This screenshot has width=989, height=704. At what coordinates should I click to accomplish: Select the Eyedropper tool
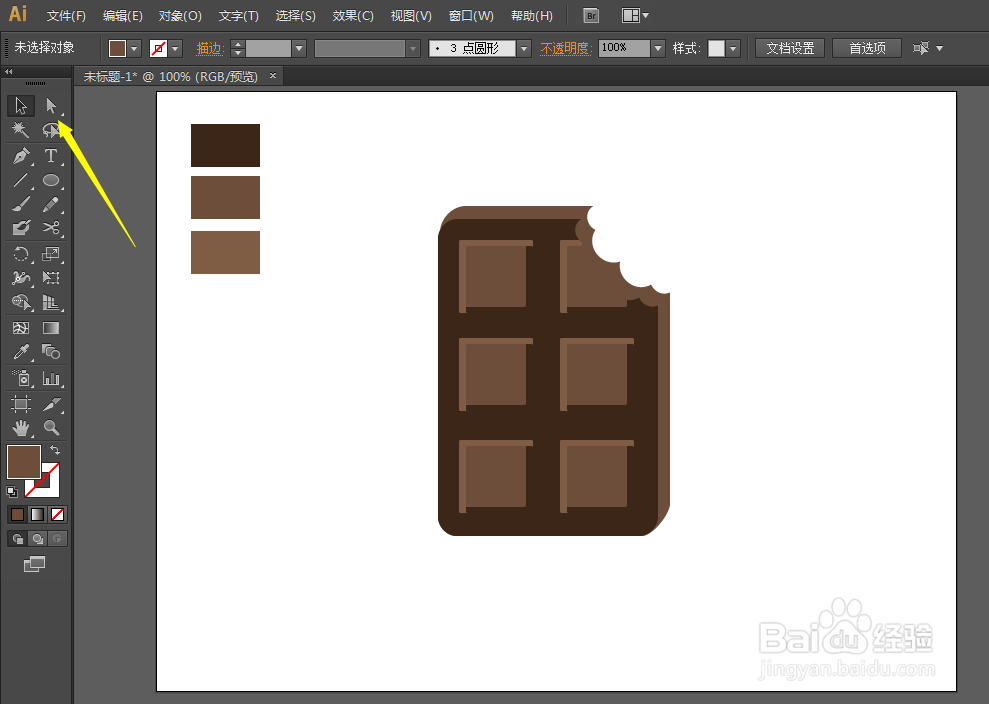[21, 351]
